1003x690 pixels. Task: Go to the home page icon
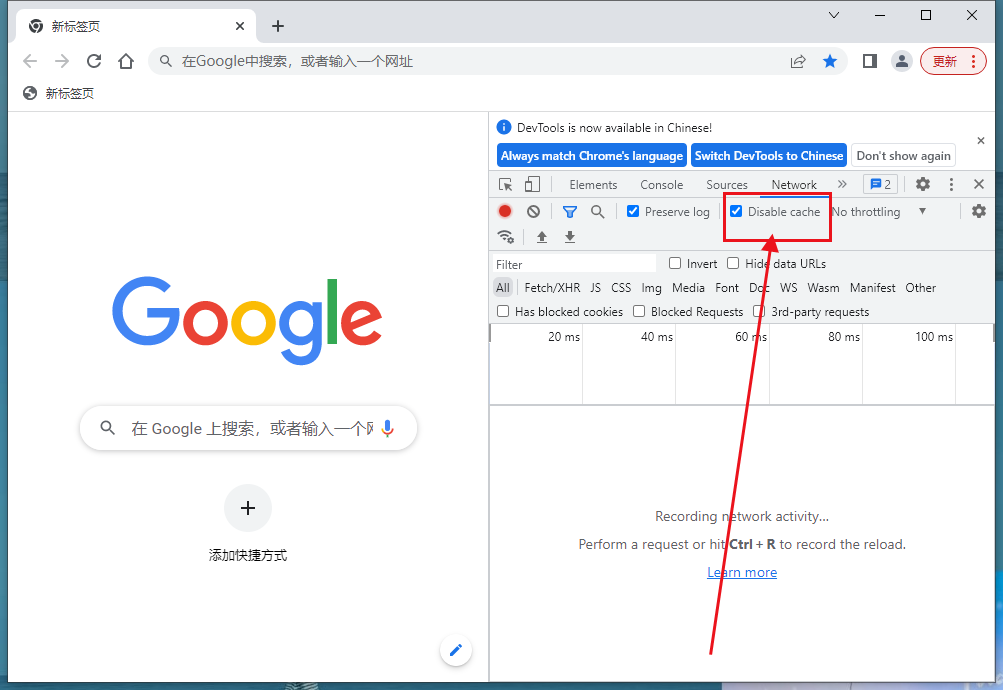pyautogui.click(x=126, y=61)
